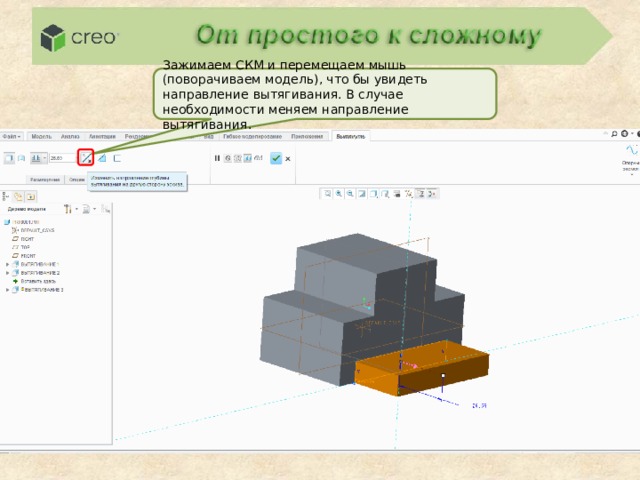The height and width of the screenshot is (480, 640).
Task: Select the extrude as surface icon
Action: click(21, 158)
